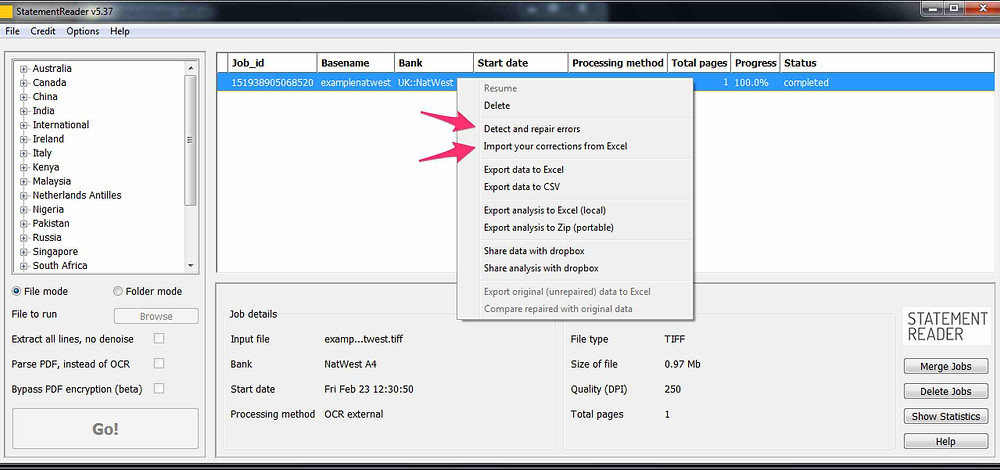The height and width of the screenshot is (470, 1000).
Task: Click the Go! button
Action: click(105, 429)
